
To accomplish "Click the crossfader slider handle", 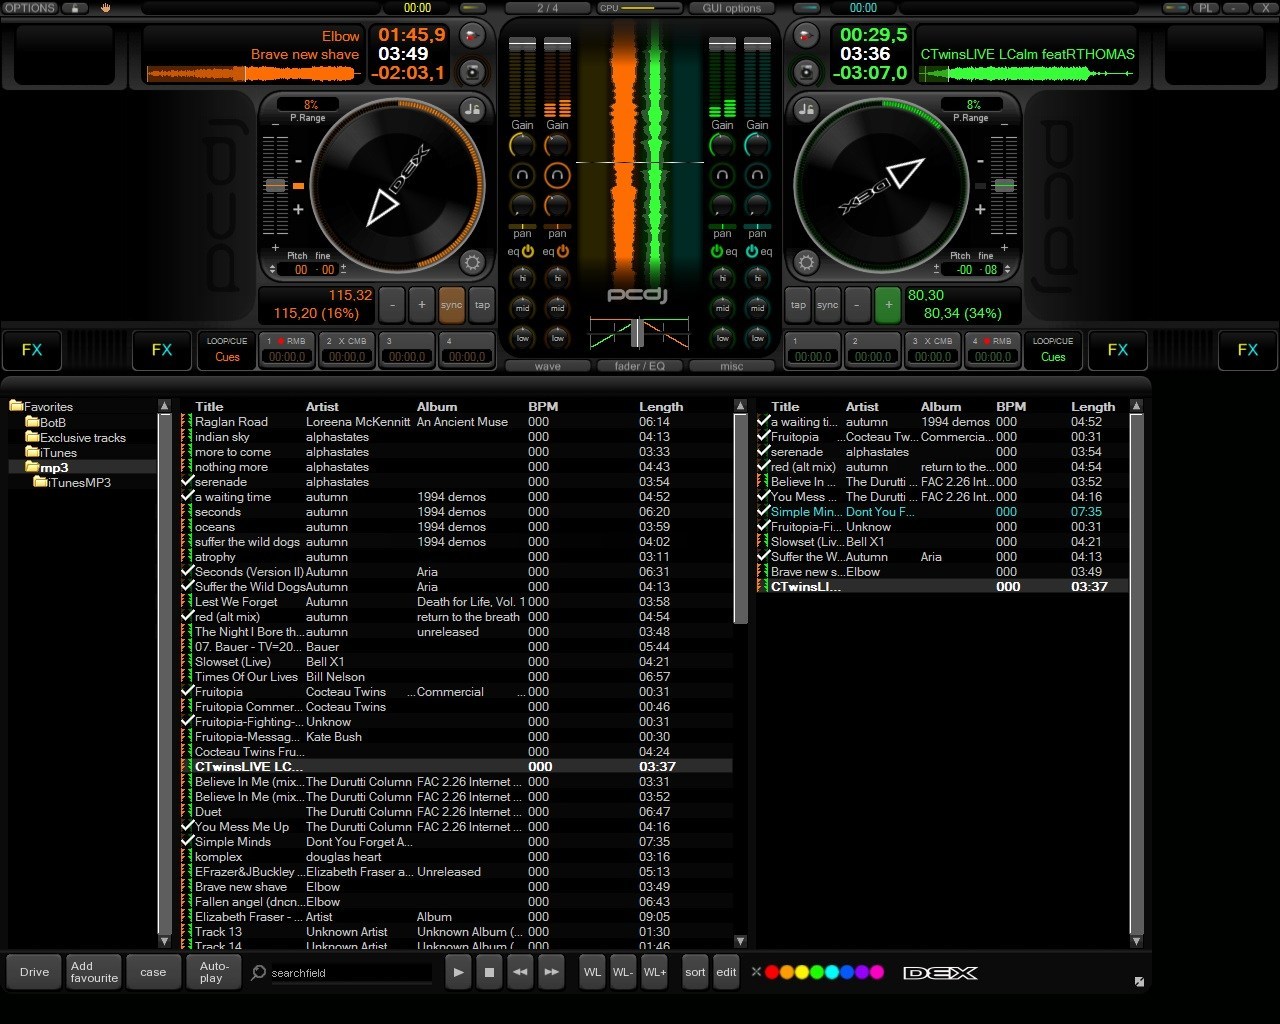I will pos(637,333).
